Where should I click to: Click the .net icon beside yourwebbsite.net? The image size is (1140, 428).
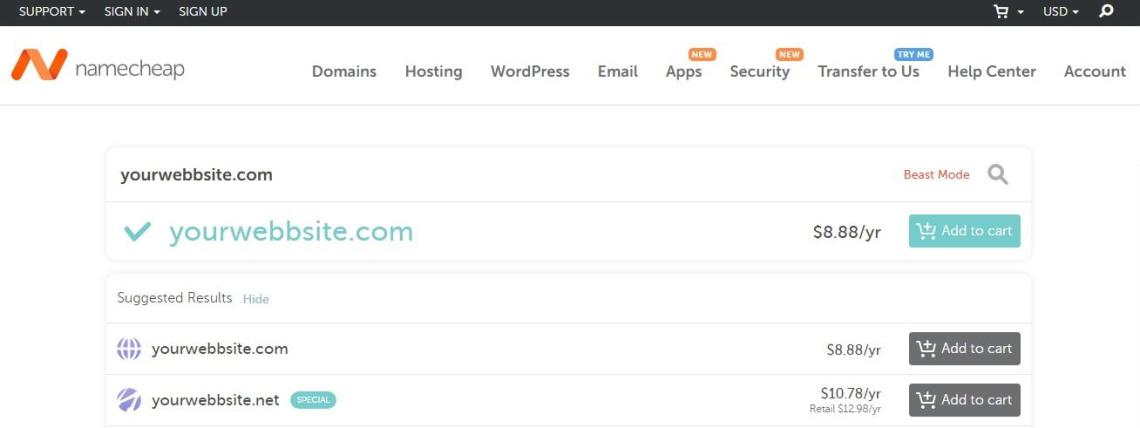[x=129, y=400]
